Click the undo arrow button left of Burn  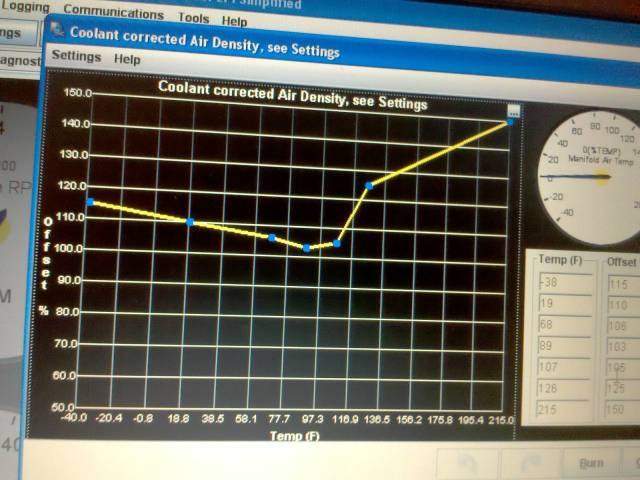coord(468,464)
